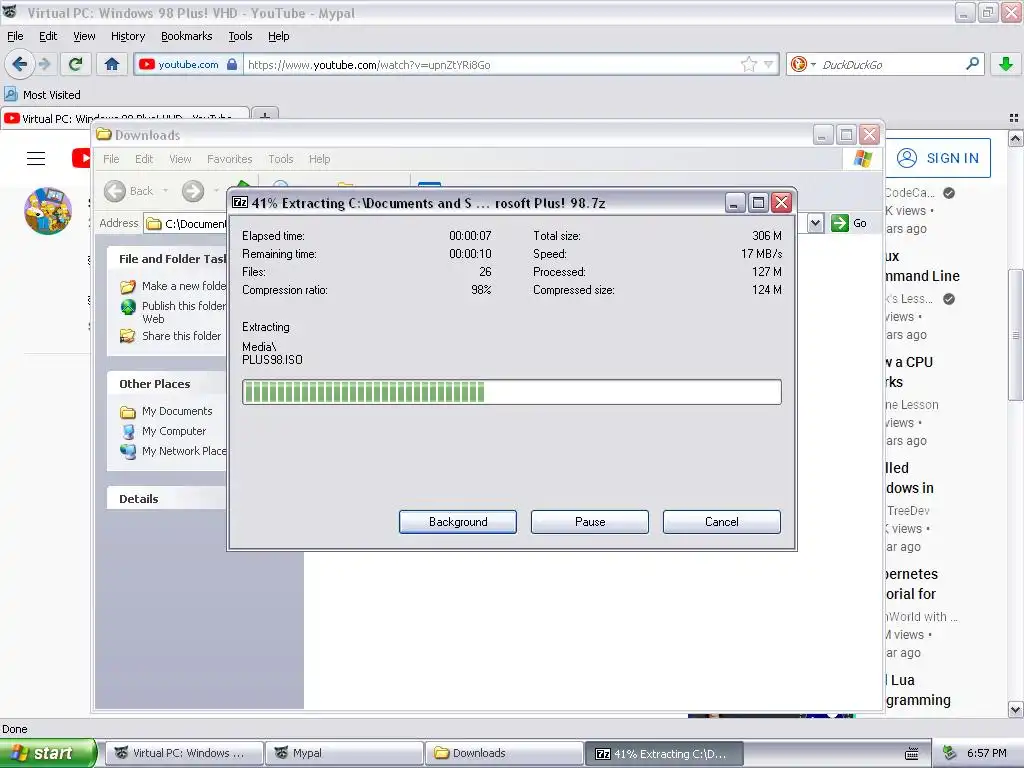1024x768 pixels.
Task: Open Mypal Help menu
Action: [x=279, y=36]
